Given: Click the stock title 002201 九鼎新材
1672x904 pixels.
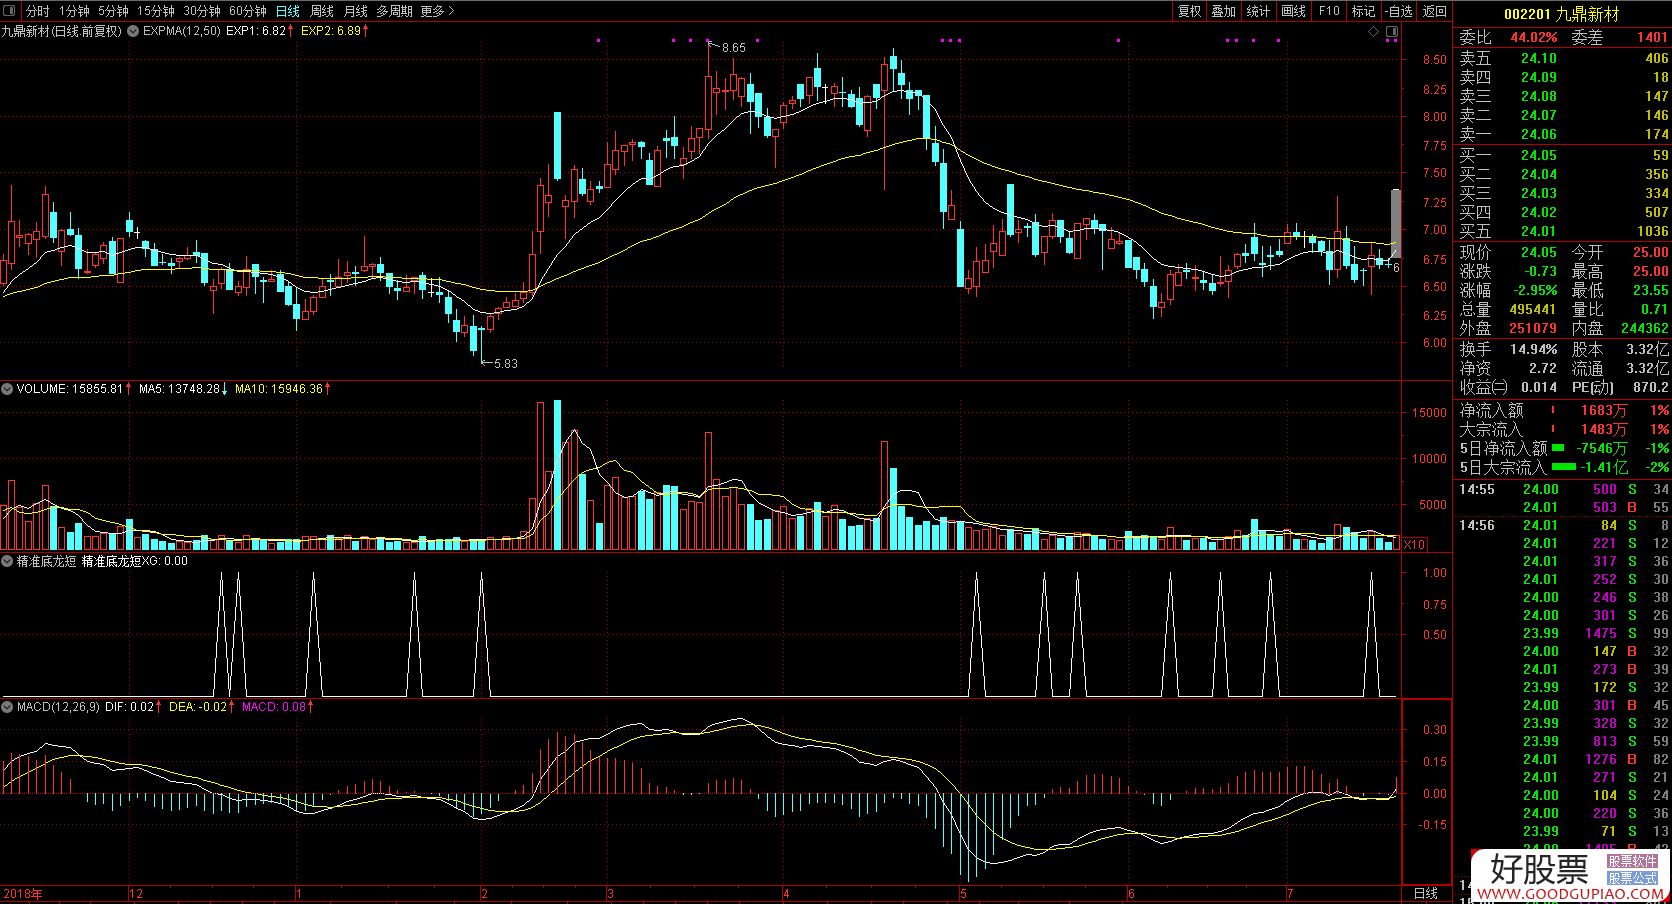Looking at the screenshot, I should click(x=1561, y=14).
